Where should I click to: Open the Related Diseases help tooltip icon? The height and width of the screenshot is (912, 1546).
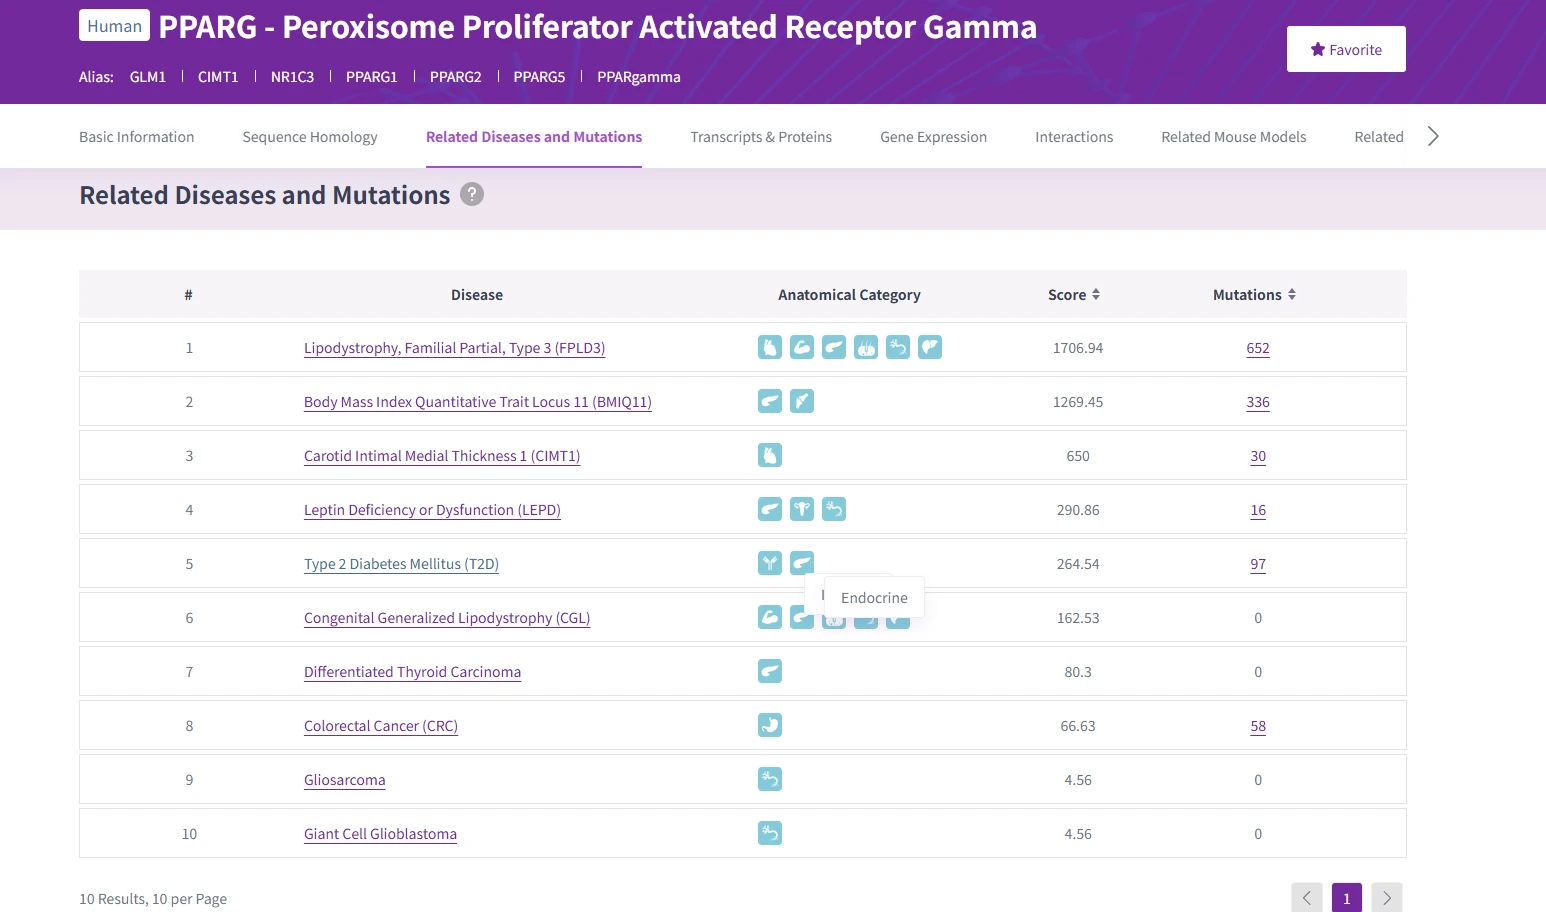(x=471, y=195)
